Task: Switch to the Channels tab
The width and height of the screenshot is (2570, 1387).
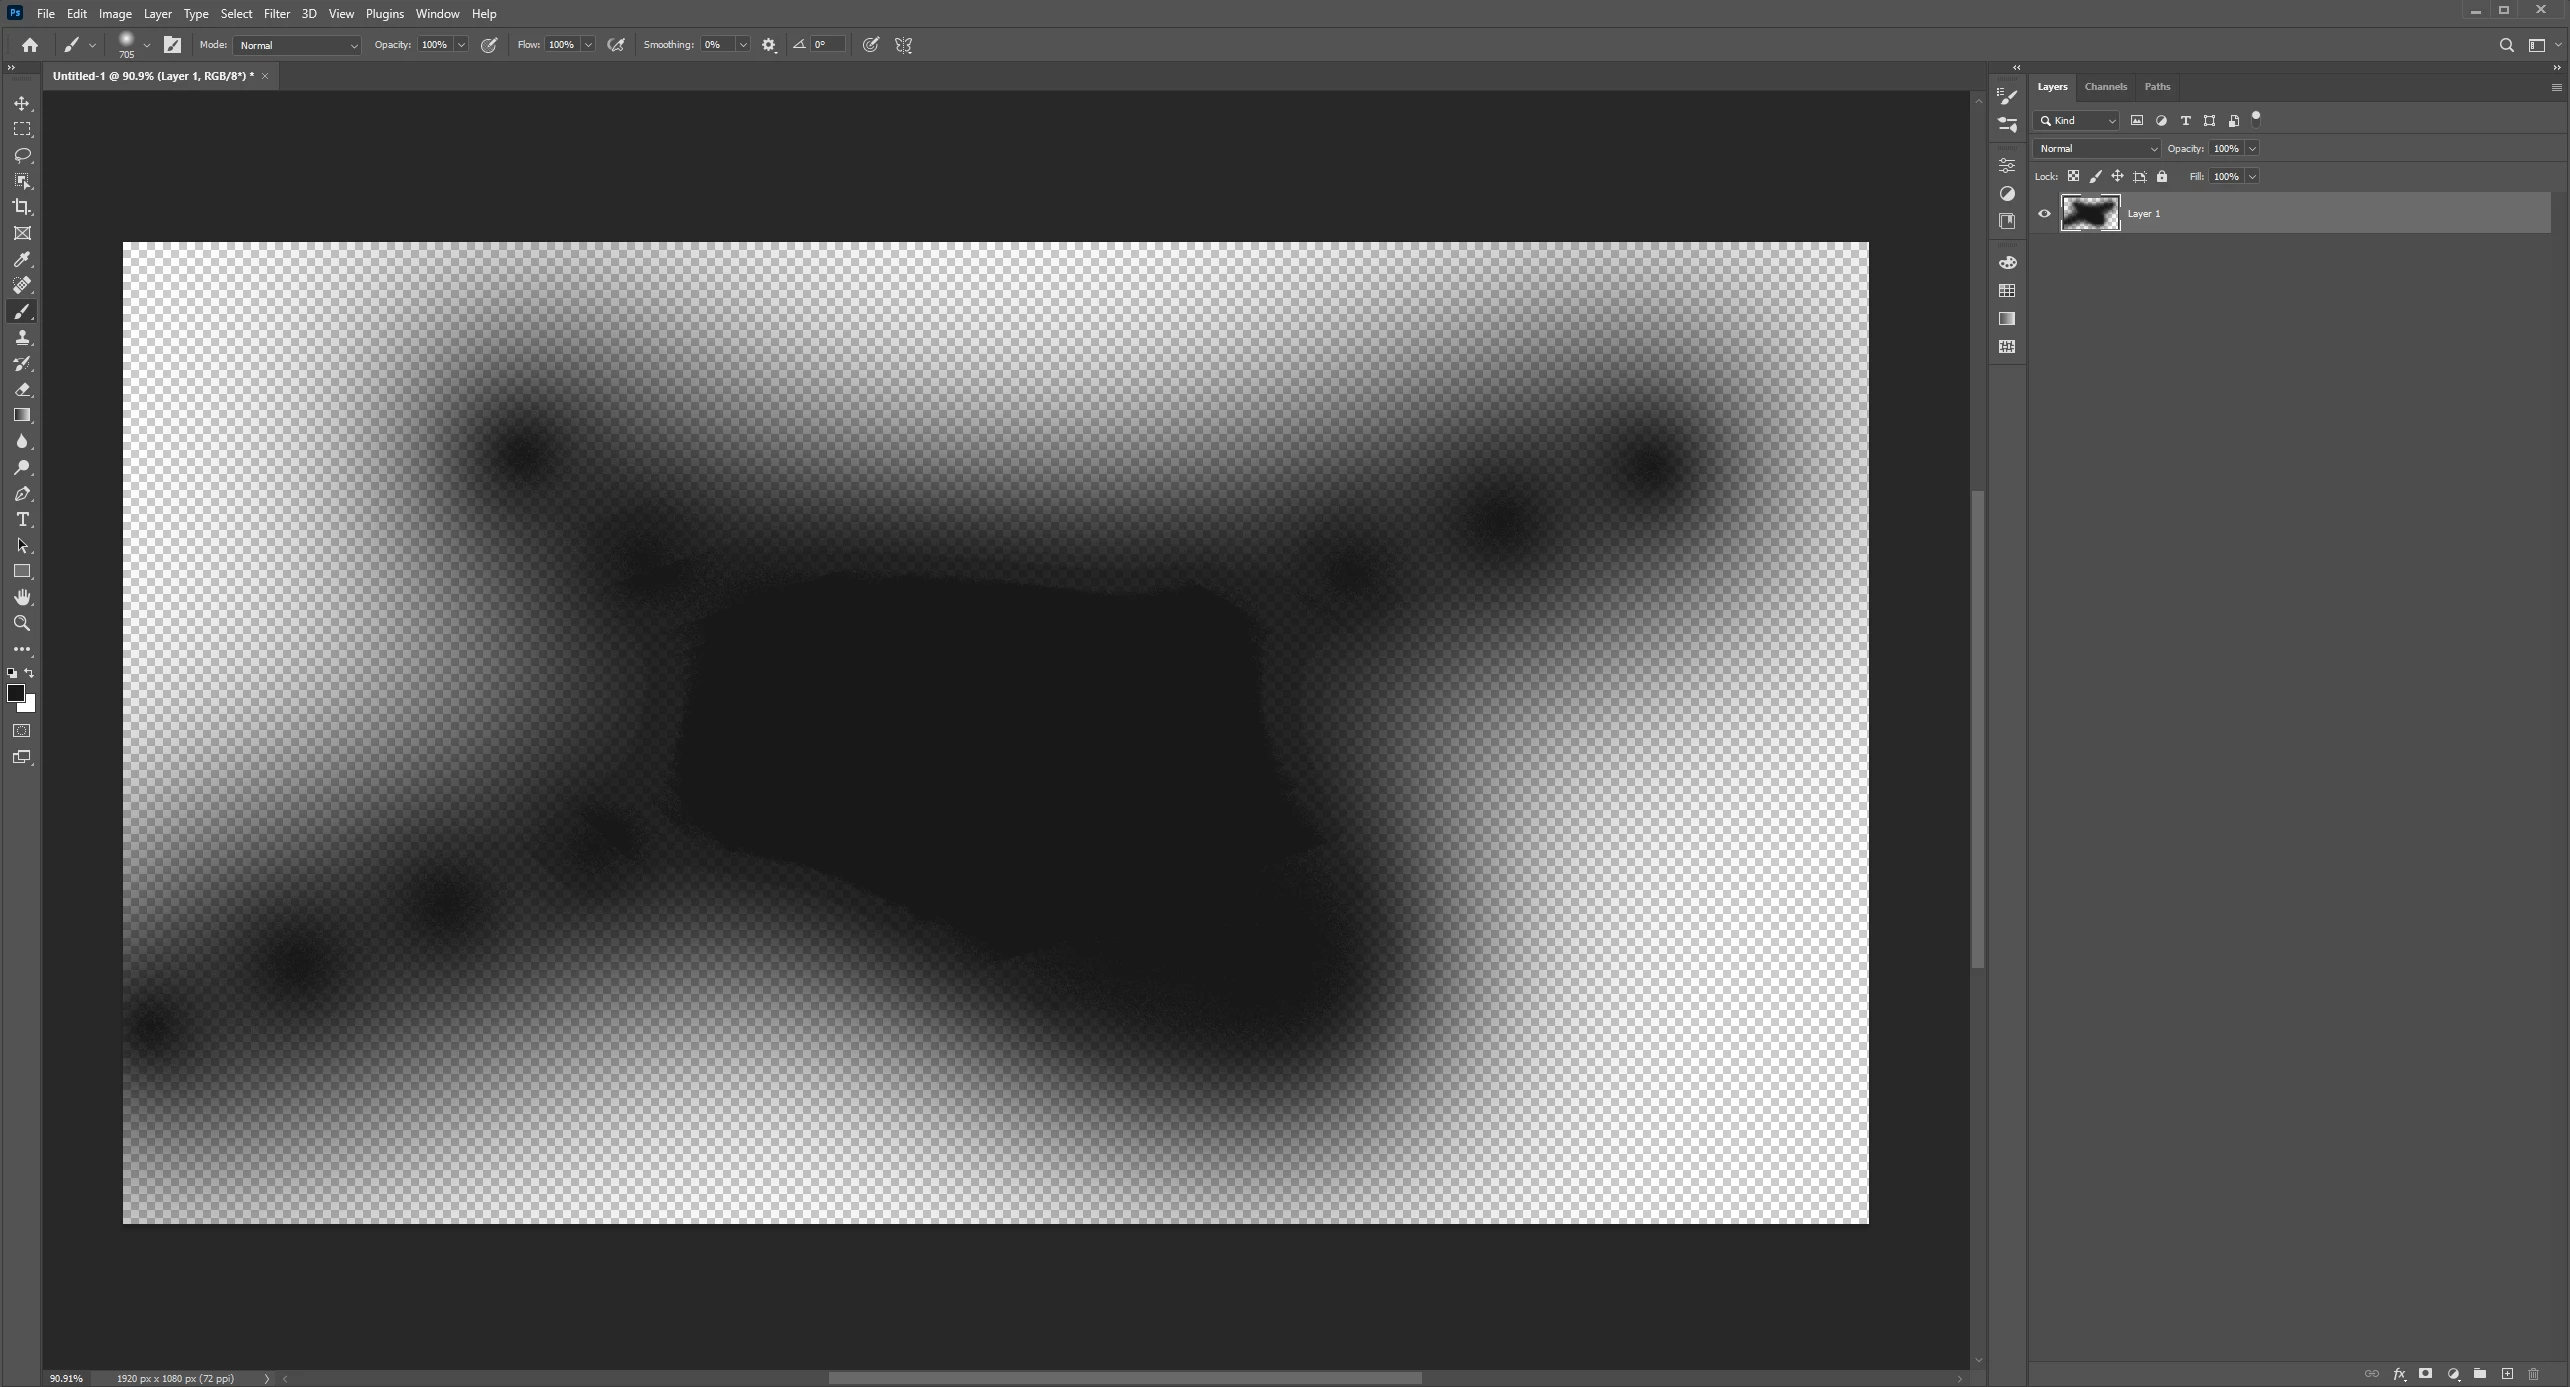Action: click(x=2105, y=87)
